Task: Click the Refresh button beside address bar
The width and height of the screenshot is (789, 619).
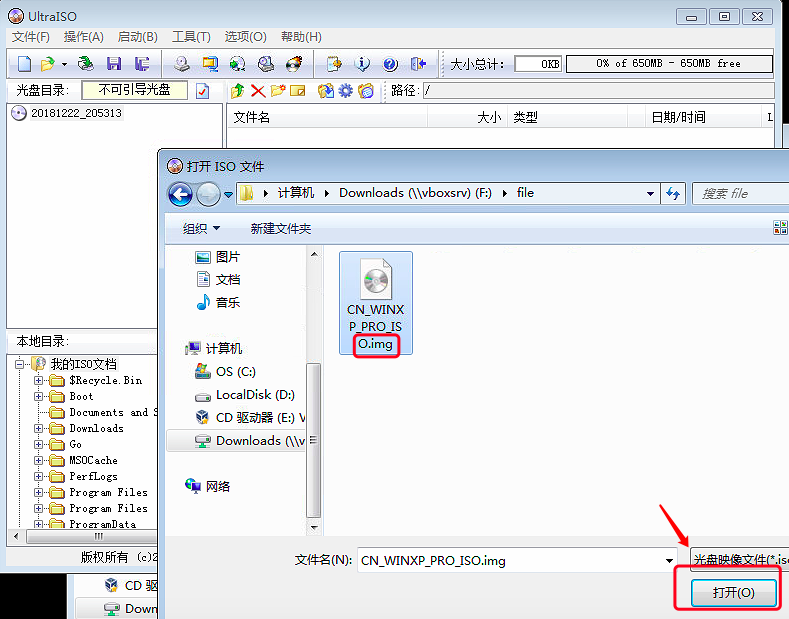Action: [x=673, y=193]
